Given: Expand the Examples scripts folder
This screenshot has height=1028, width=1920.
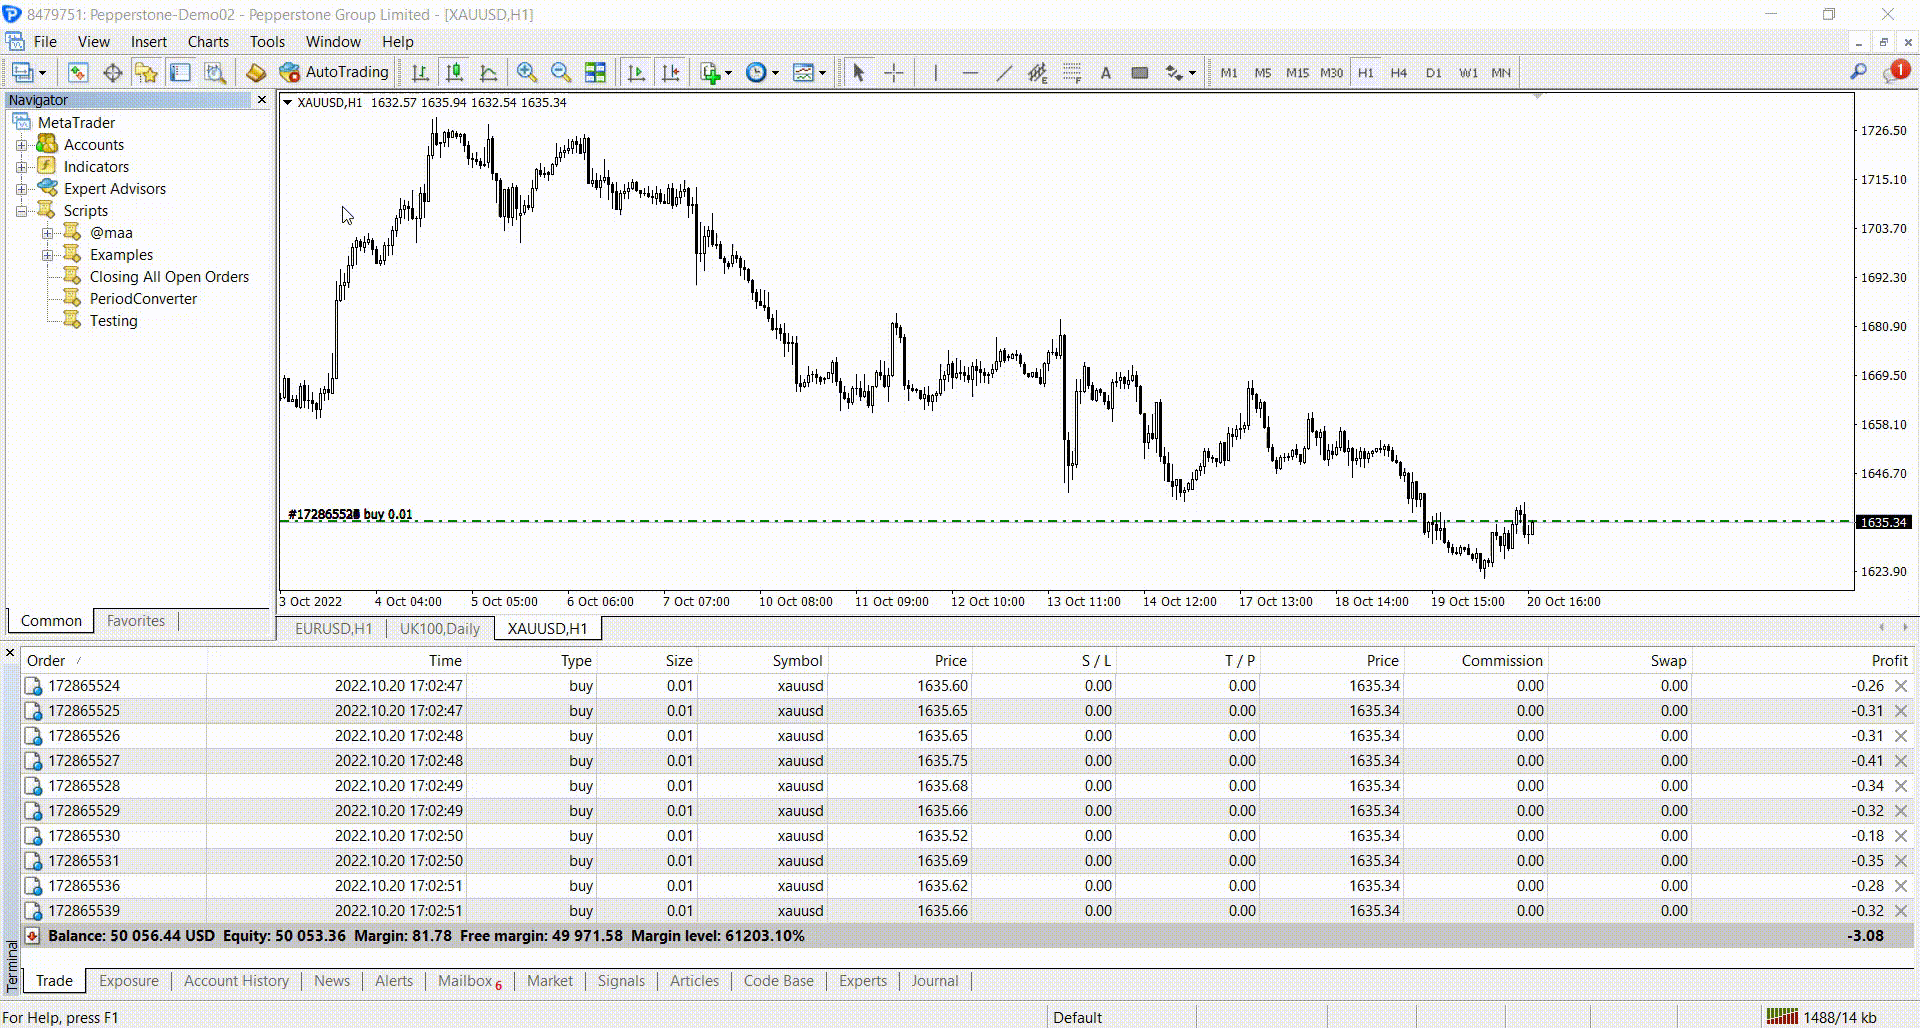Looking at the screenshot, I should pyautogui.click(x=49, y=254).
